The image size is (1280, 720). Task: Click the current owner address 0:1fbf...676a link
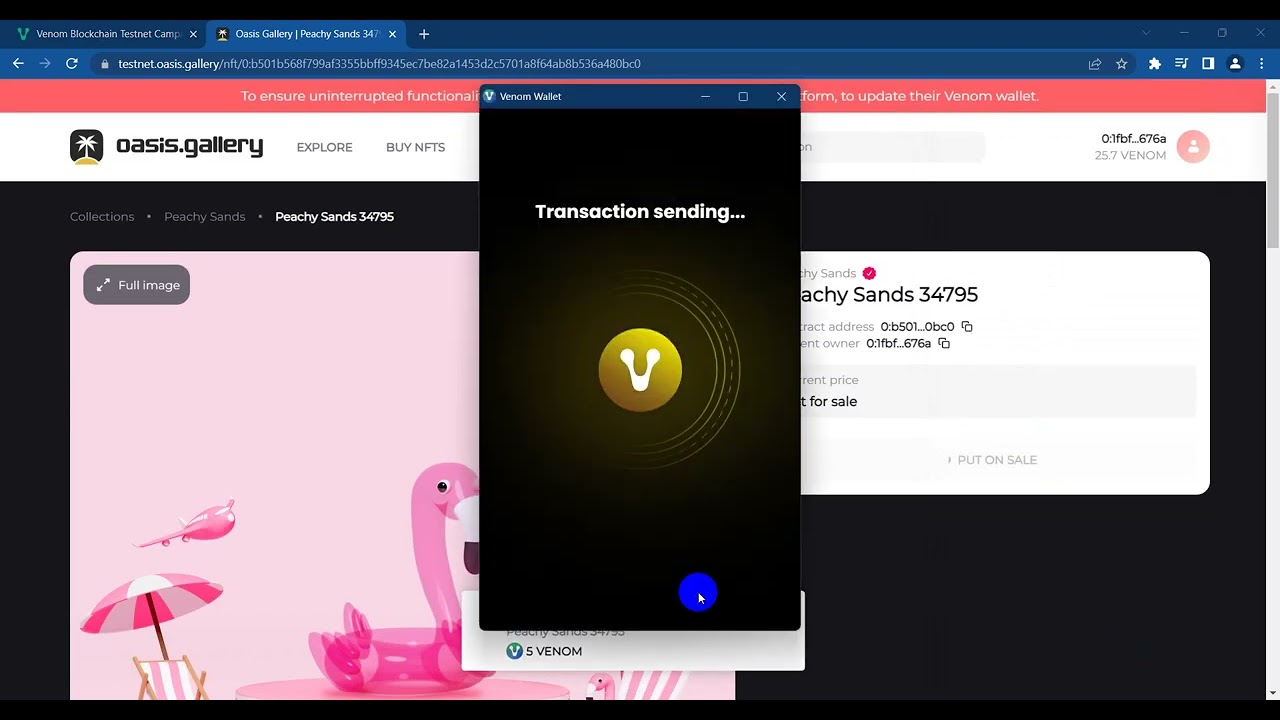pos(898,343)
